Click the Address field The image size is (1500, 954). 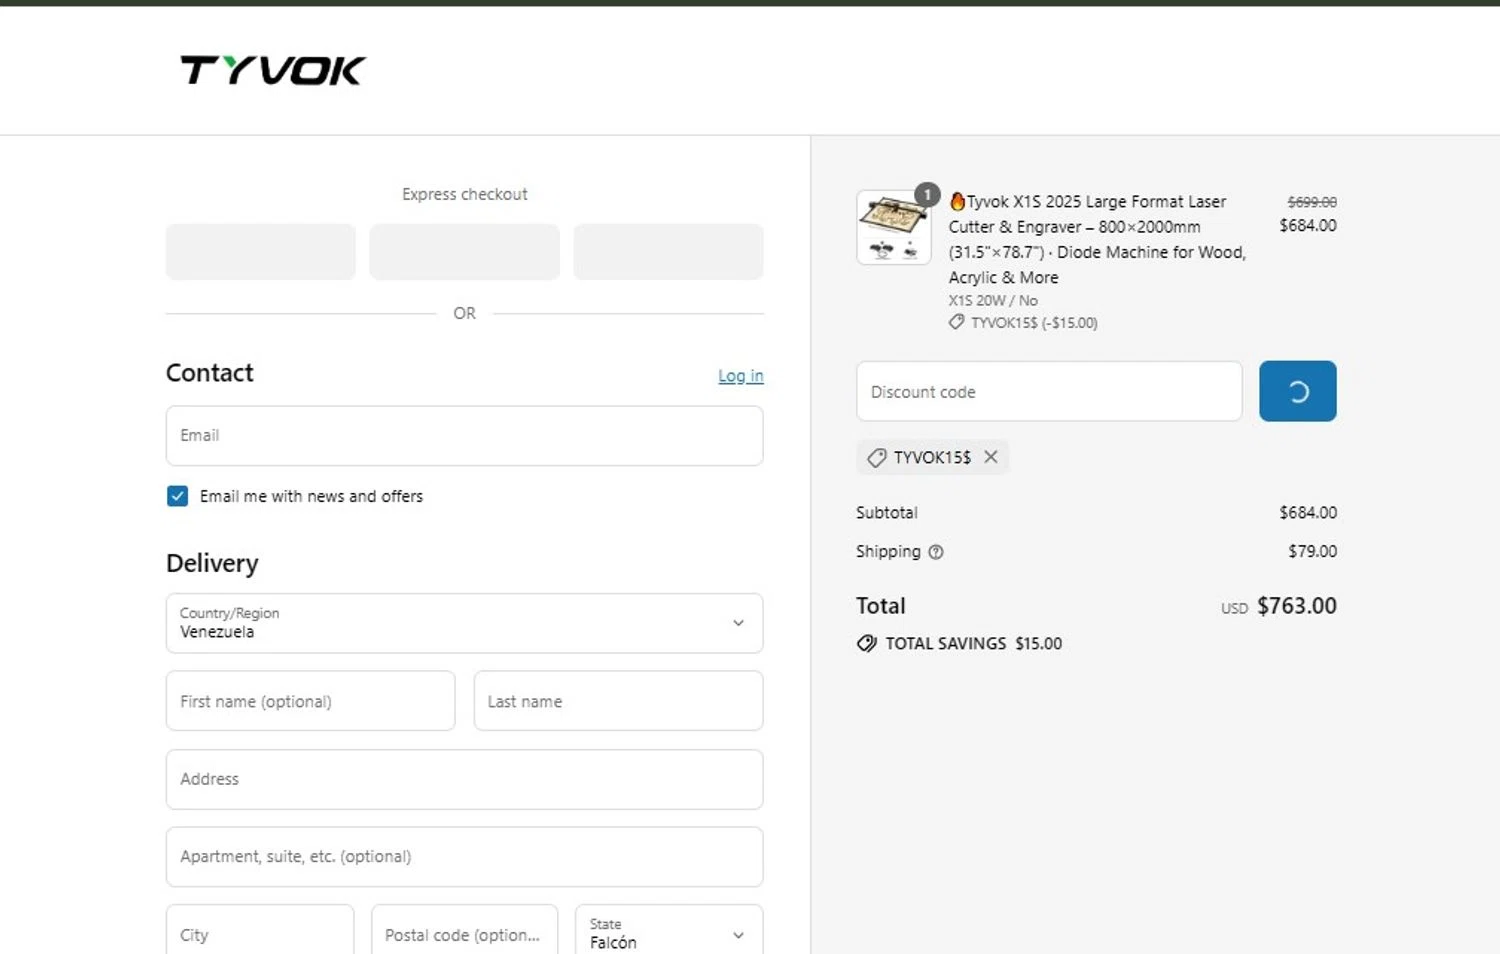point(464,779)
